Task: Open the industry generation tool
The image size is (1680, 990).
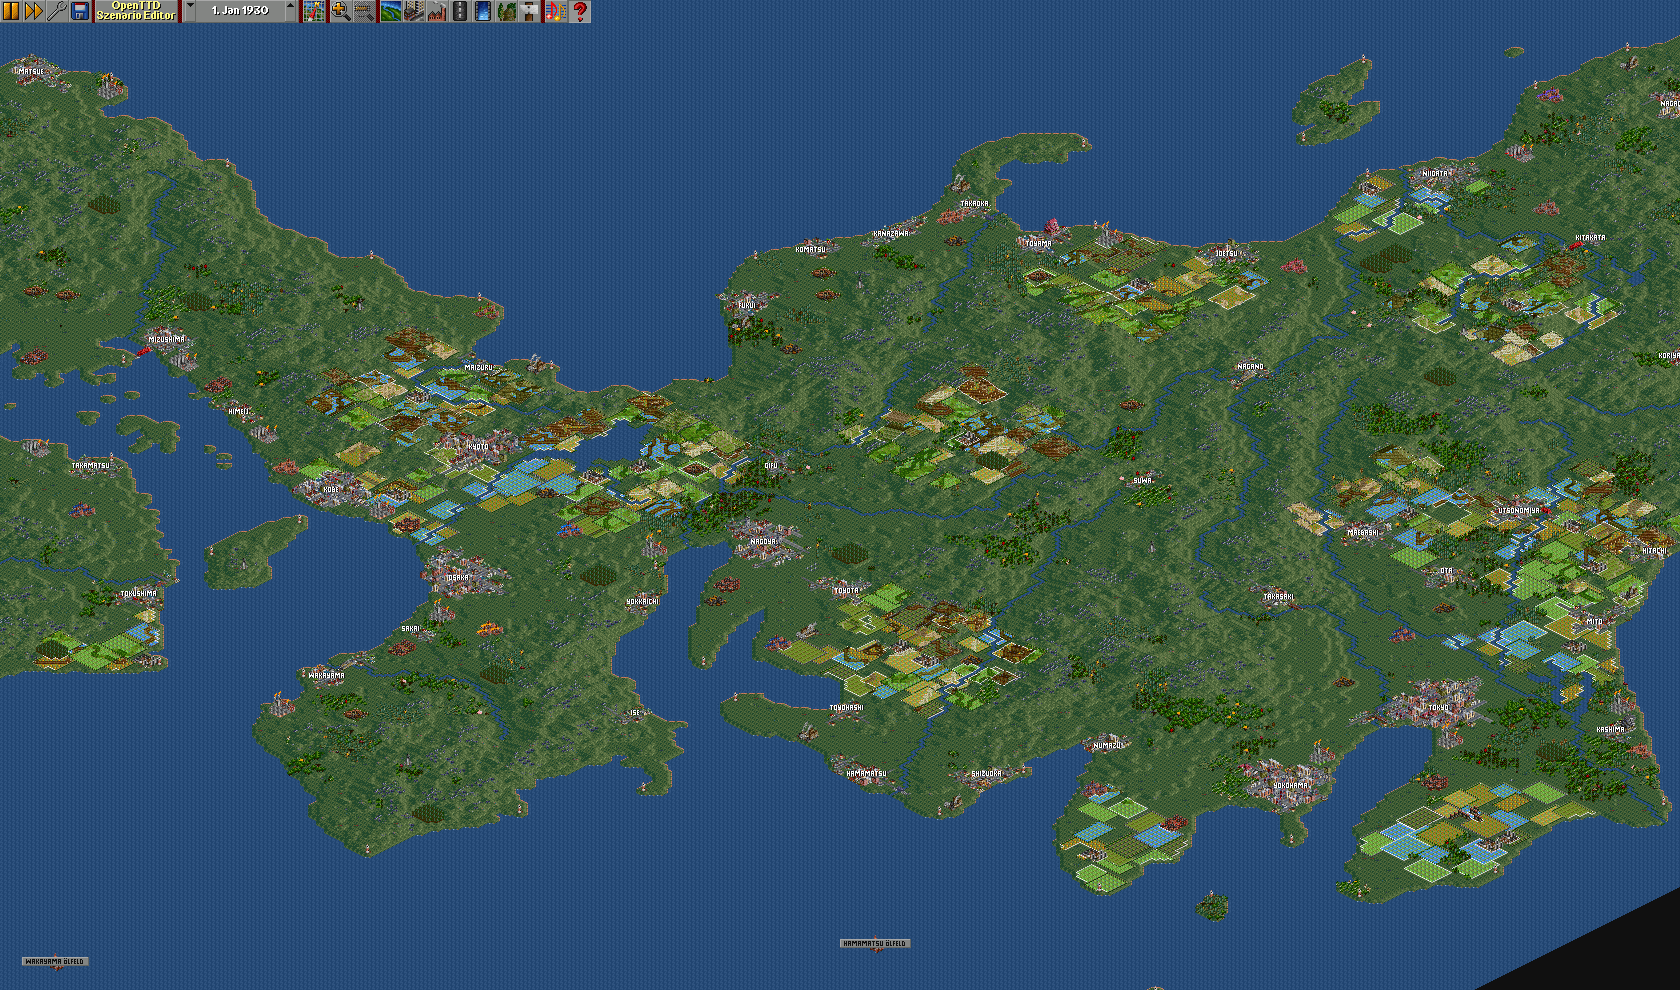Action: pyautogui.click(x=436, y=11)
